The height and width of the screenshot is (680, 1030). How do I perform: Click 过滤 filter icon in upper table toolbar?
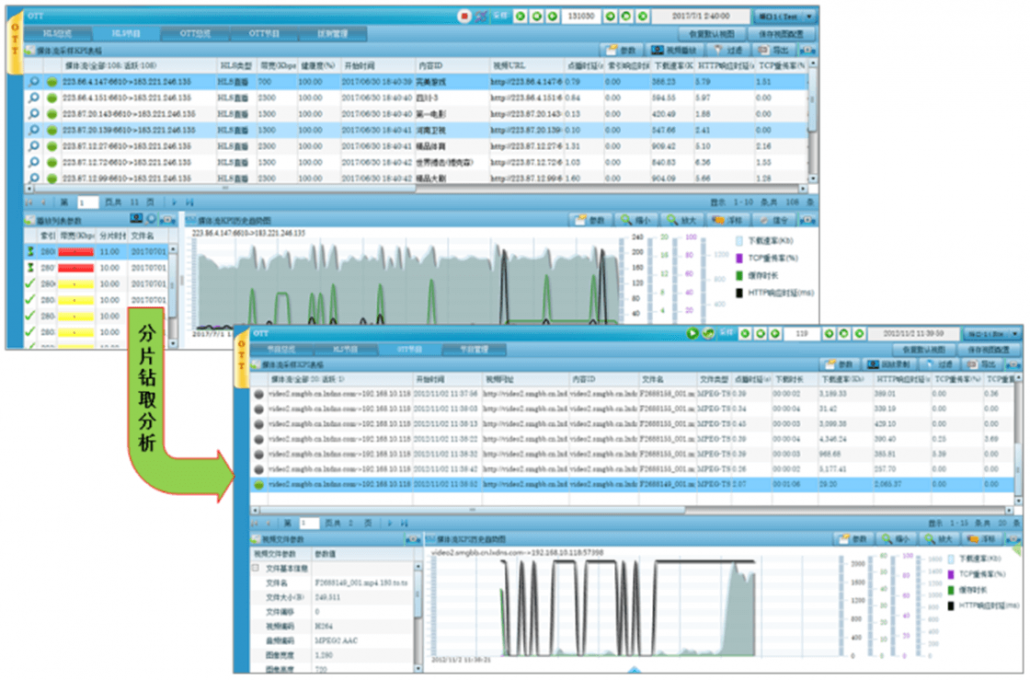730,48
